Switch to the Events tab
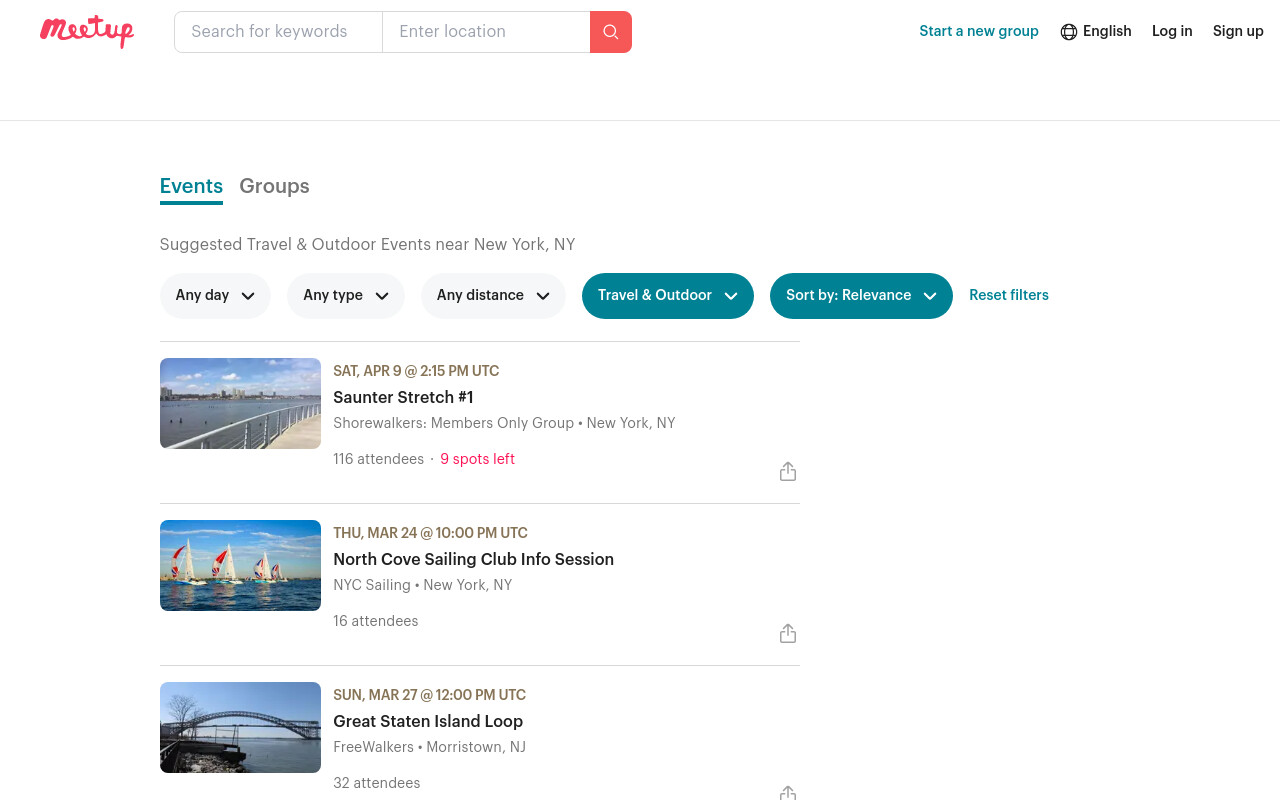 pyautogui.click(x=191, y=187)
